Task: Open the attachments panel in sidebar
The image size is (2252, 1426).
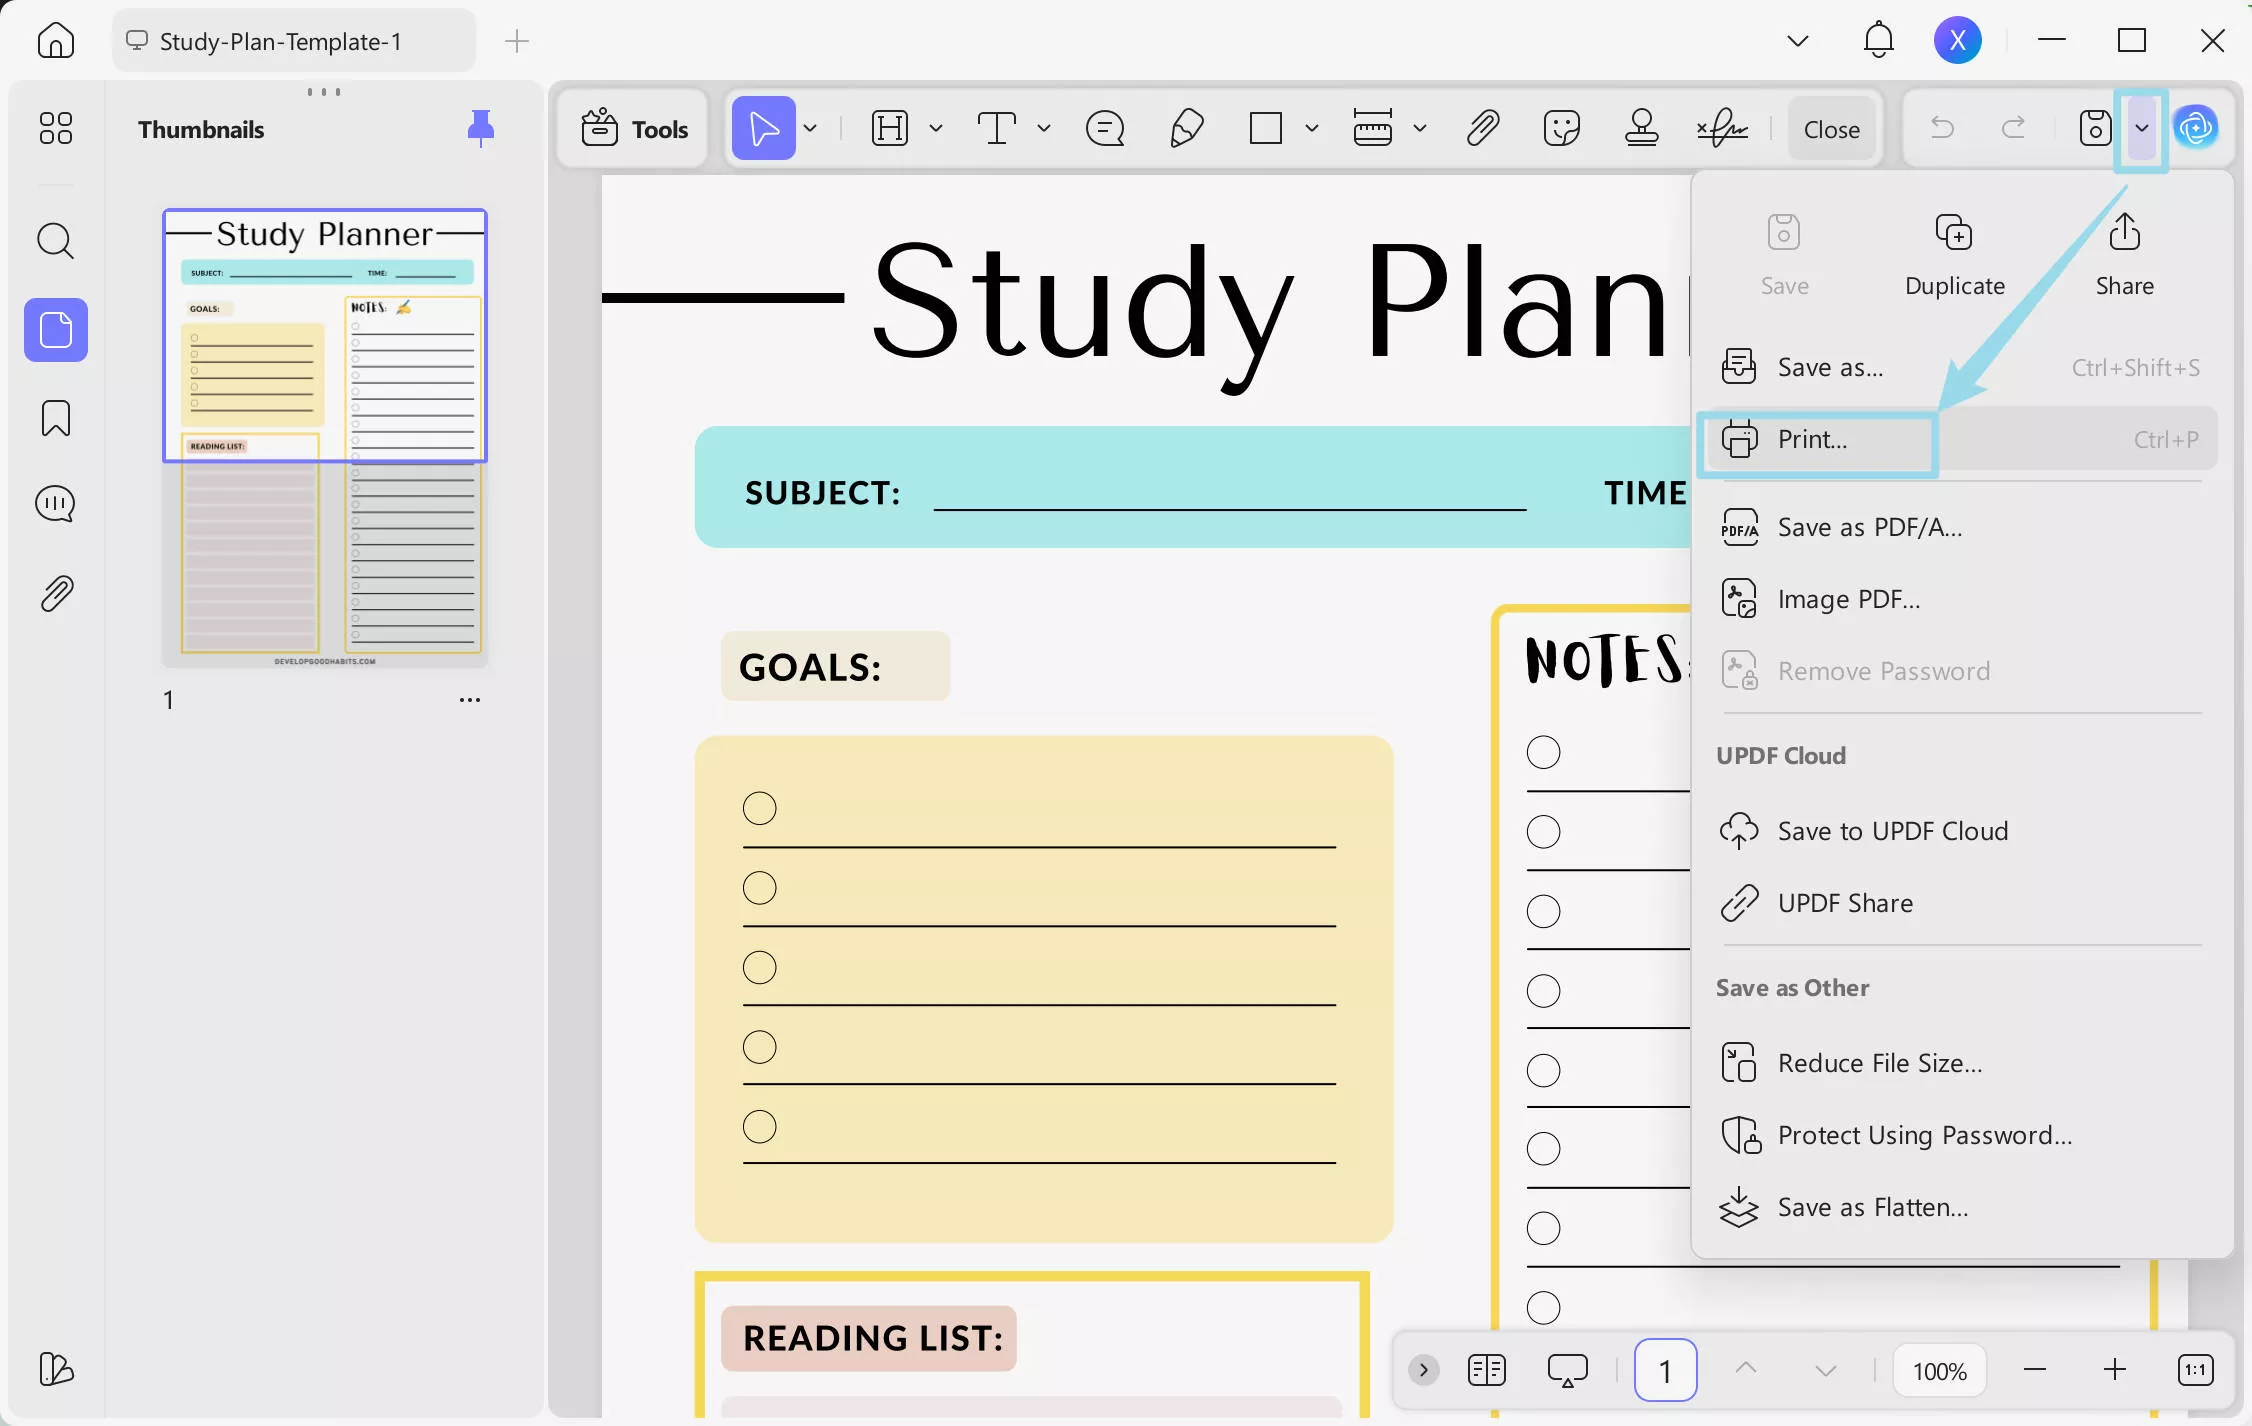Action: [55, 592]
